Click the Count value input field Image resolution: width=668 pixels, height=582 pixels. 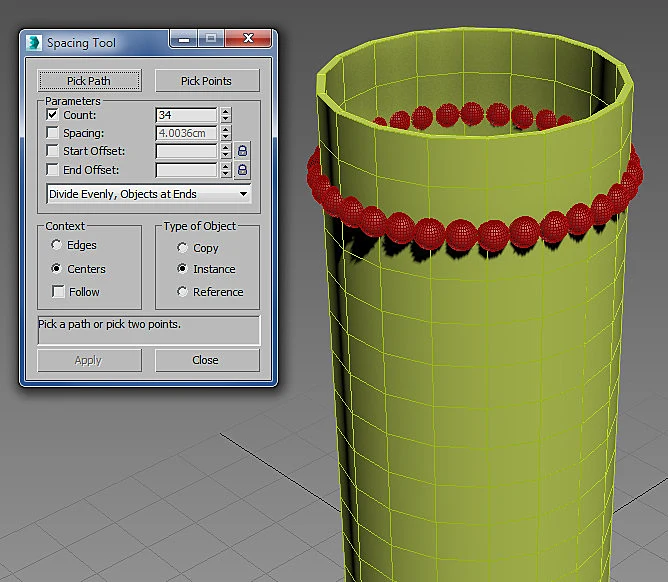click(x=186, y=115)
